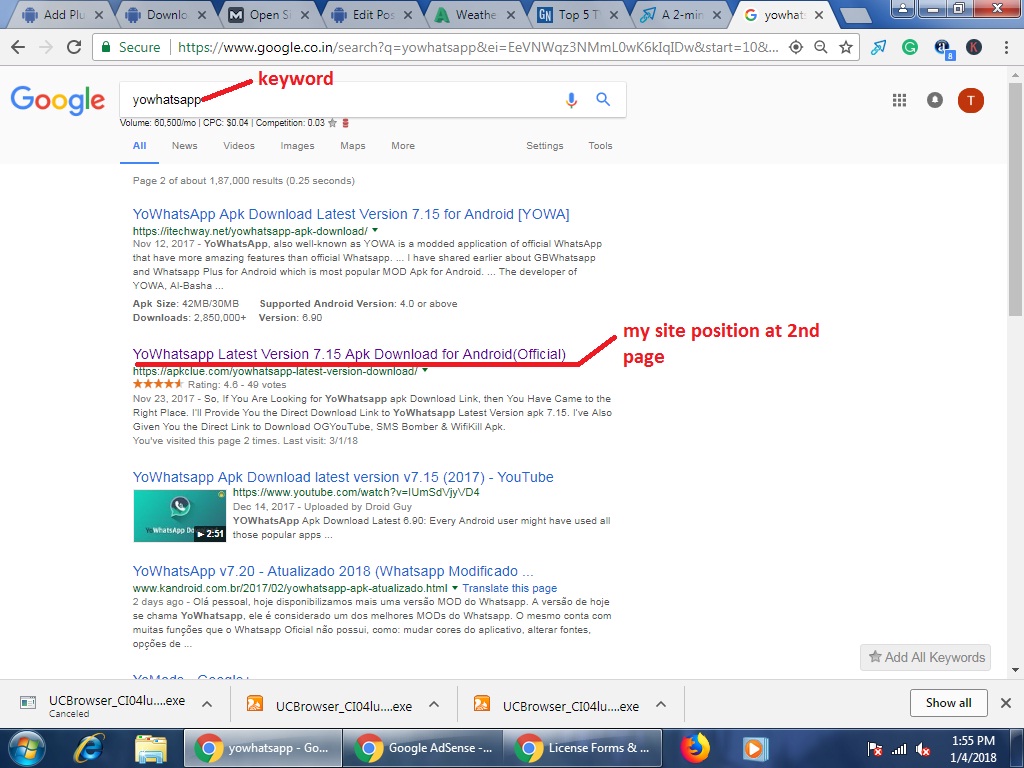
Task: Open the Google apps grid
Action: tap(899, 100)
